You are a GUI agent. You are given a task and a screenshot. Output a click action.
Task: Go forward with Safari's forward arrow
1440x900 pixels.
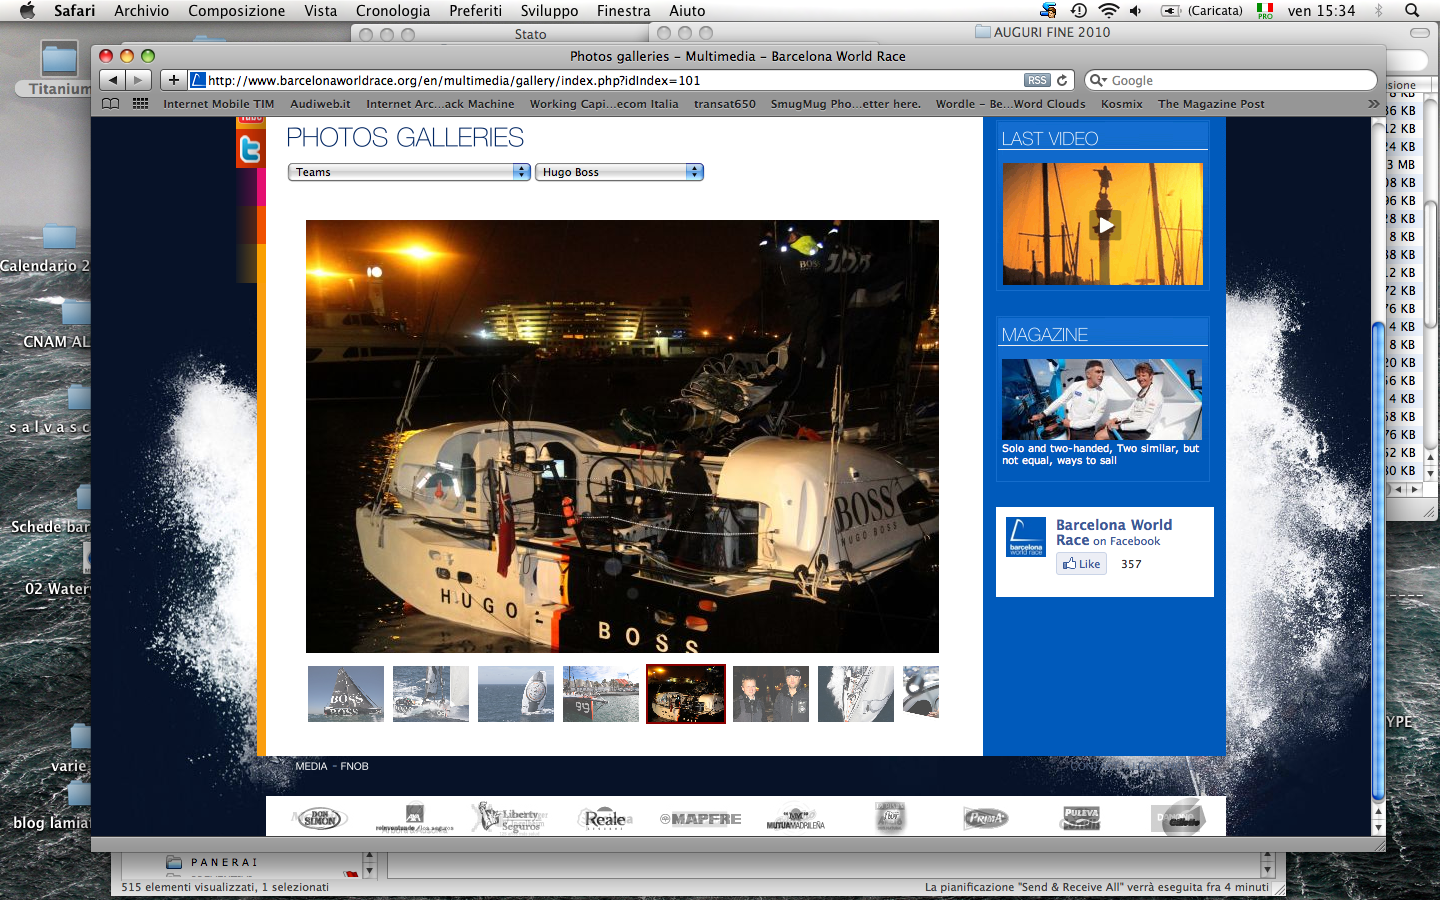coord(139,80)
